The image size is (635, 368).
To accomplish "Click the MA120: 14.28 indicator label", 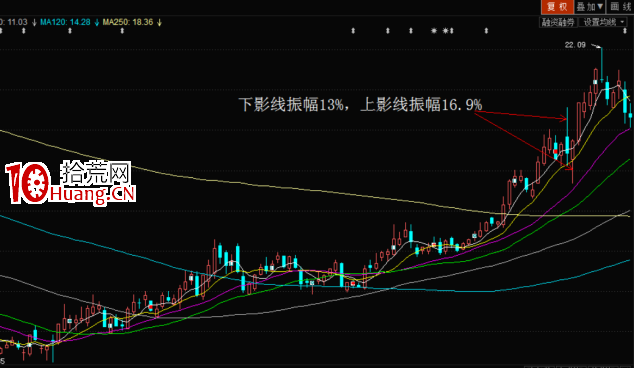I will click(65, 22).
